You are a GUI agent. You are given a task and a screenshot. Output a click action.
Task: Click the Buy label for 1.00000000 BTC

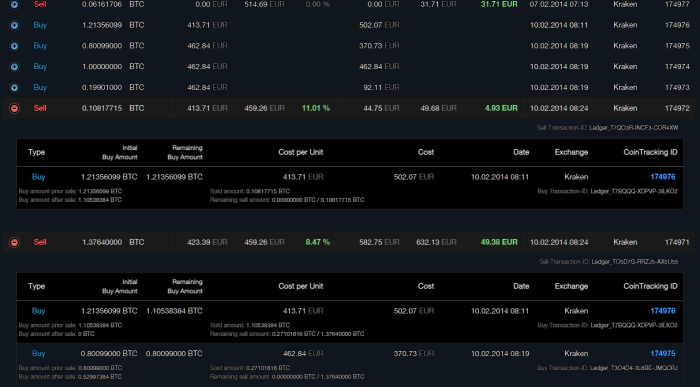point(40,67)
